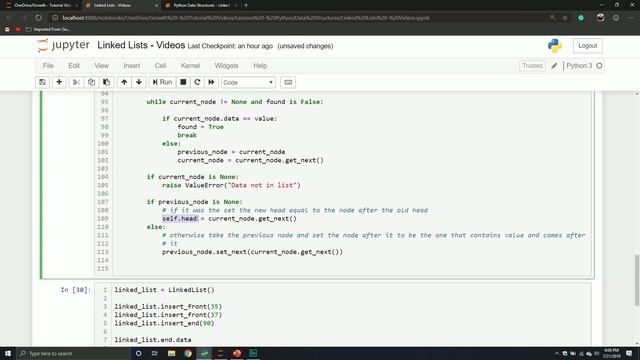Open the Windows Start menu
The width and height of the screenshot is (640, 360).
pos(8,353)
